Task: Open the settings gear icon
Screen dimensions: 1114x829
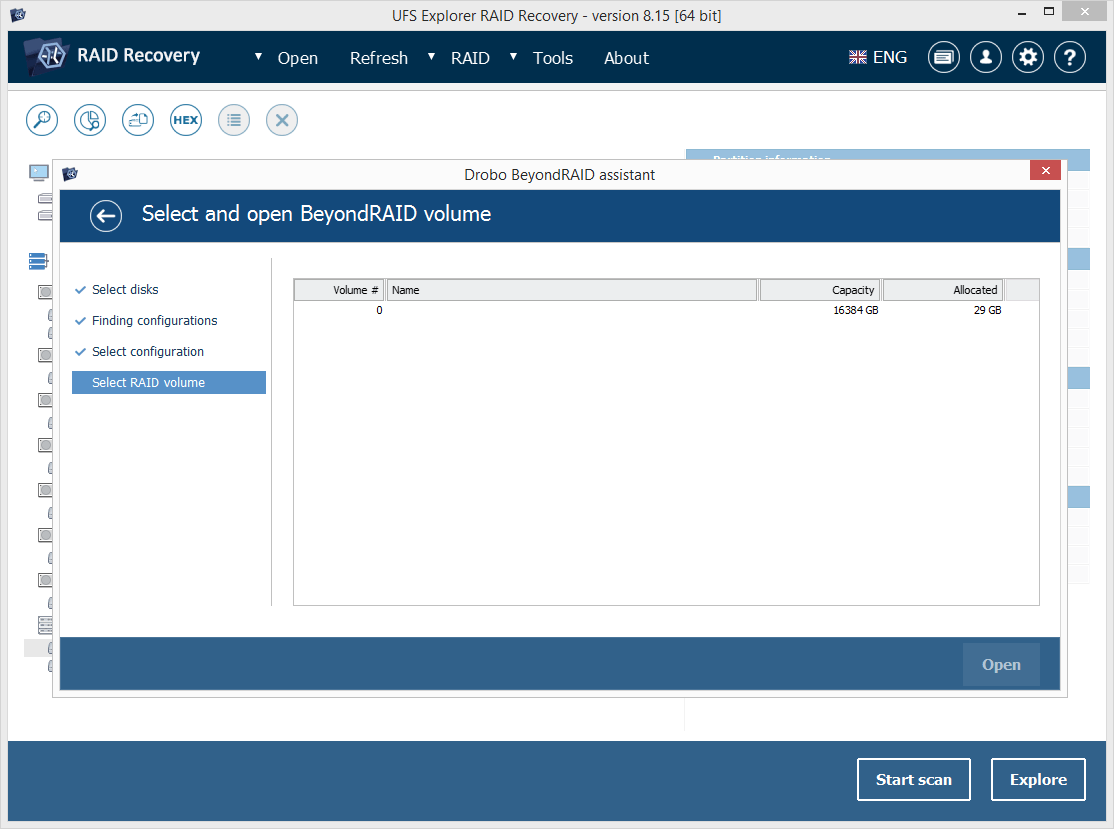Action: click(x=1028, y=58)
